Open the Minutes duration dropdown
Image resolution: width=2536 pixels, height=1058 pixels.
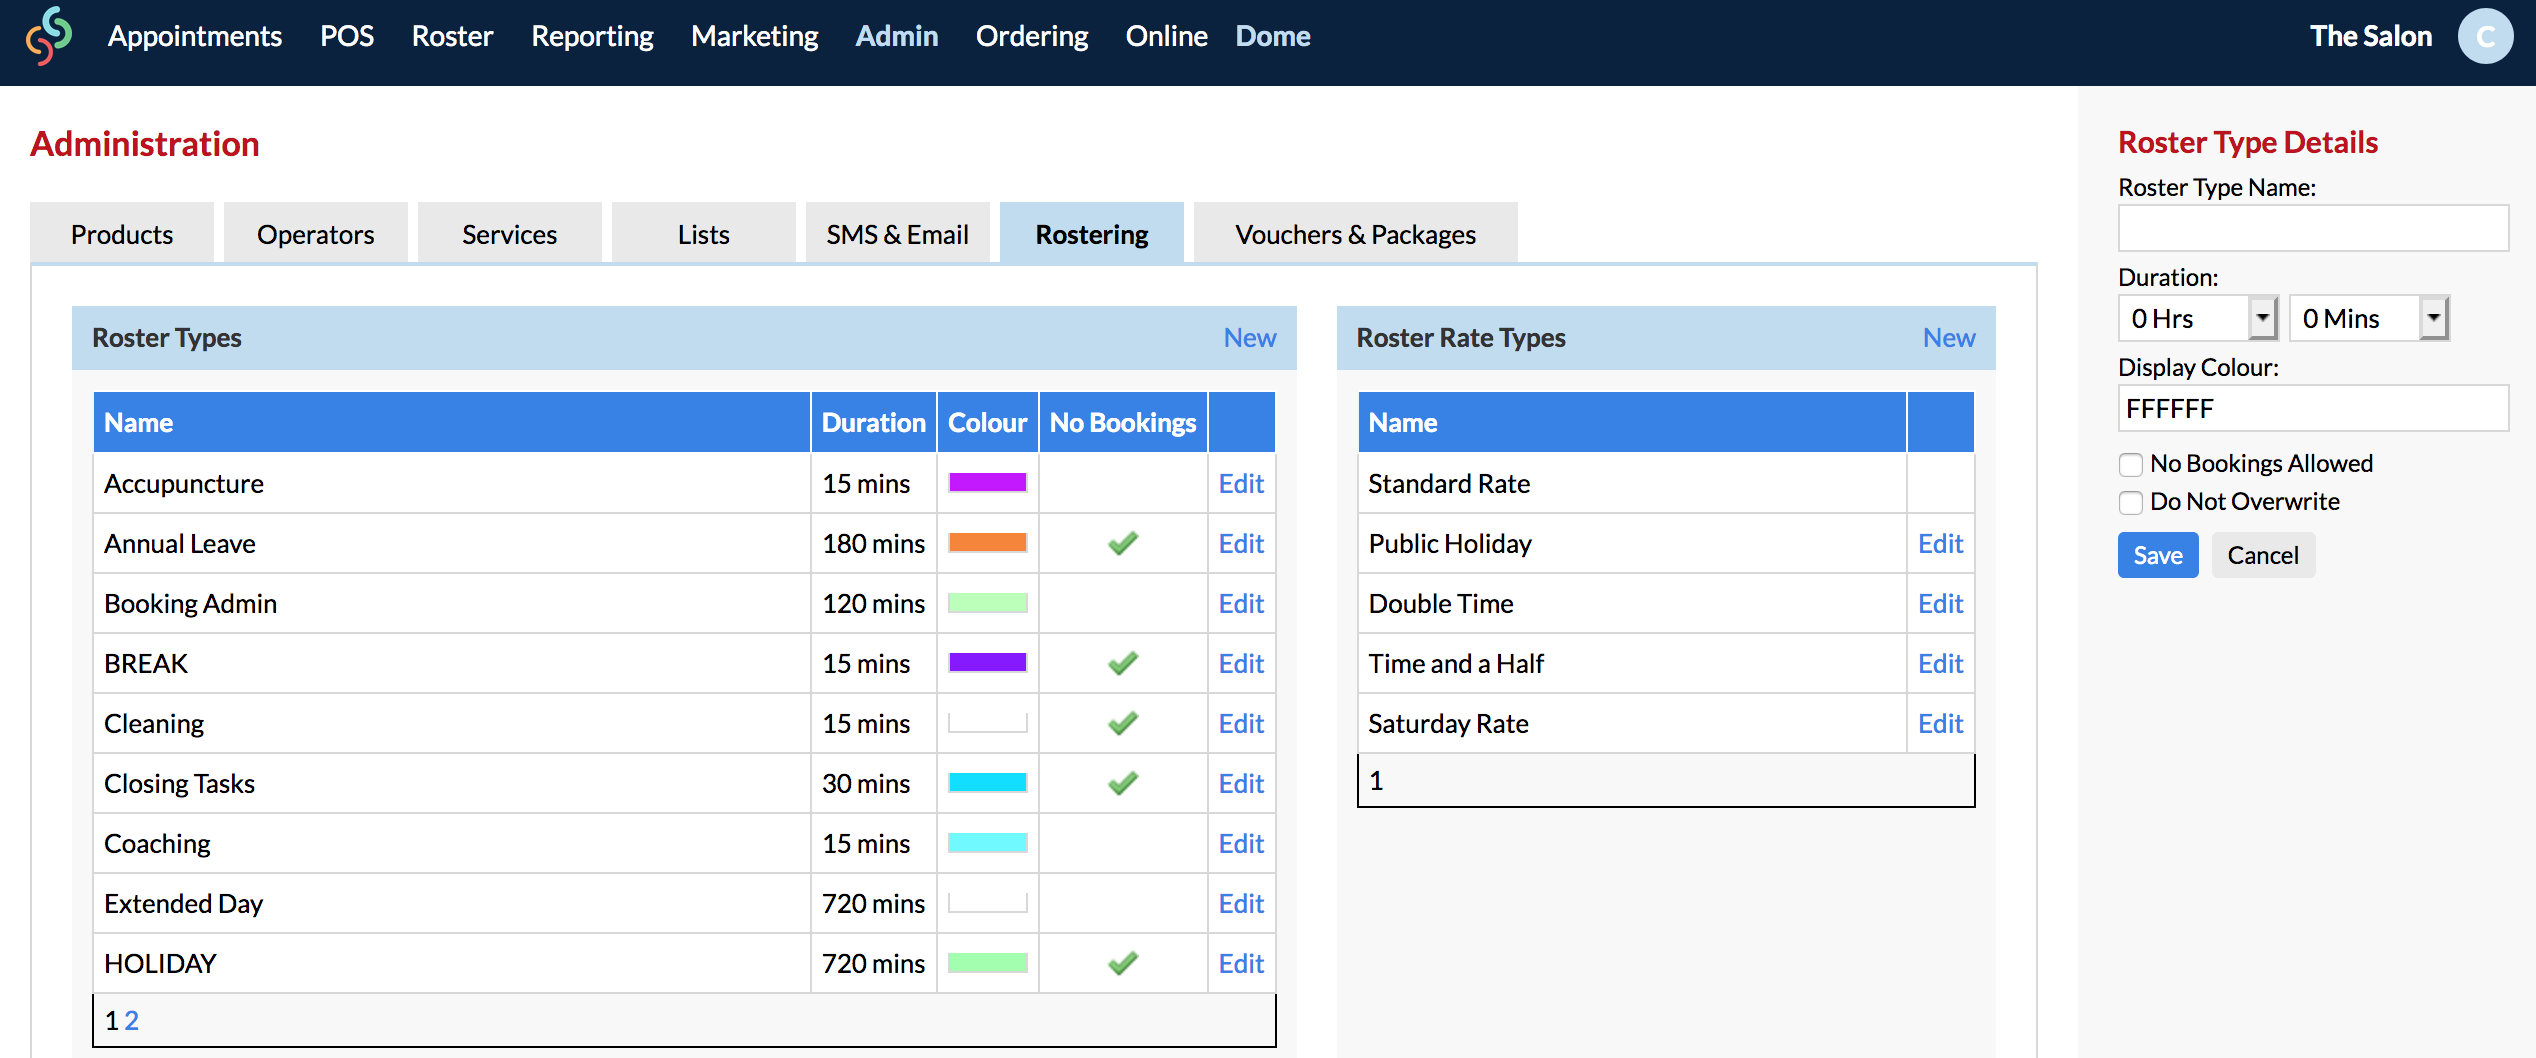click(x=2434, y=318)
